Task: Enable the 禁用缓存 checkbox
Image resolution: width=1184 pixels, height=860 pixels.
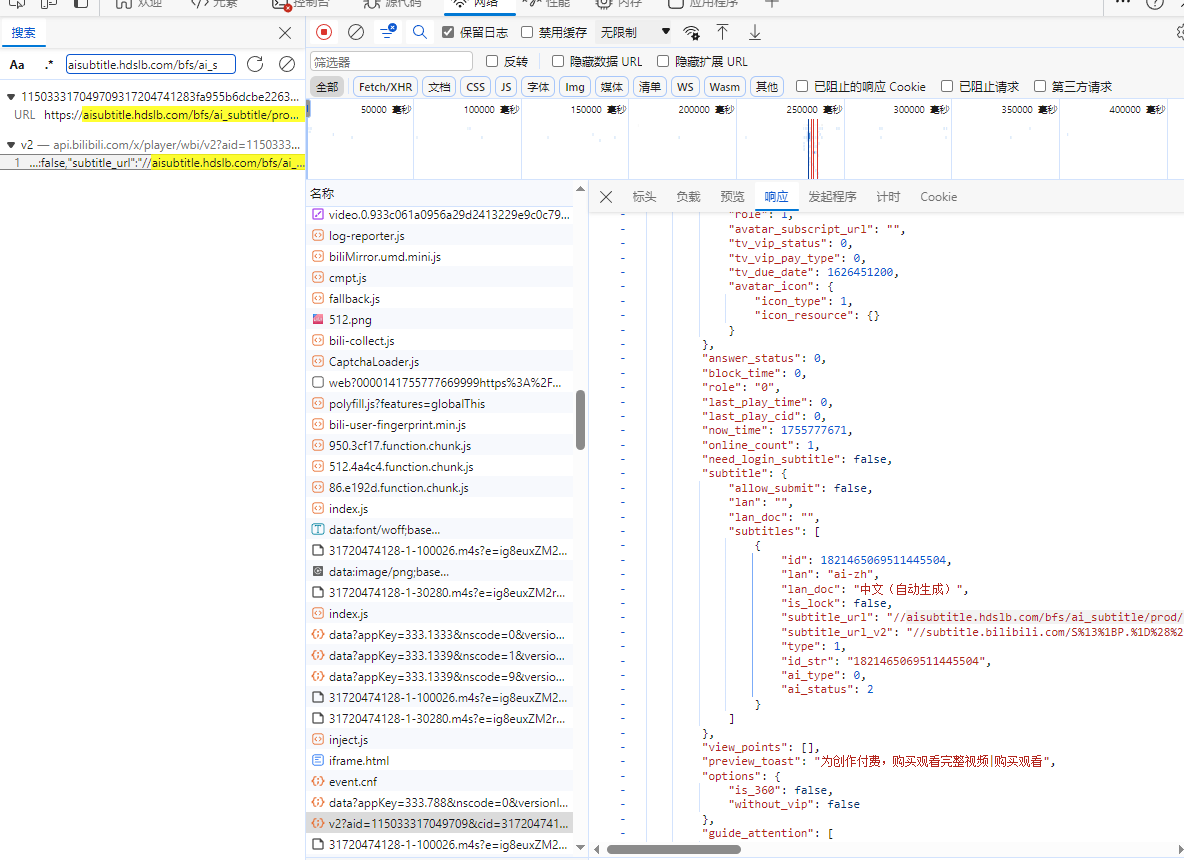Action: point(528,33)
